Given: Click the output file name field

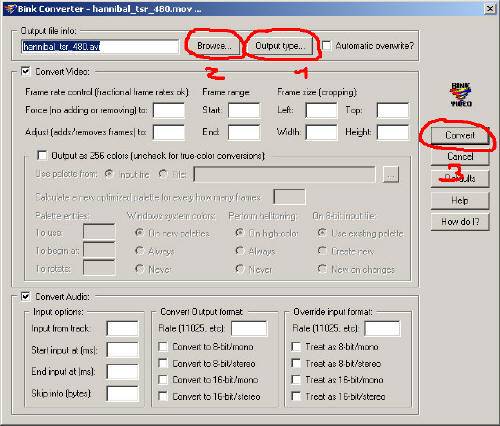Looking at the screenshot, I should click(x=100, y=46).
